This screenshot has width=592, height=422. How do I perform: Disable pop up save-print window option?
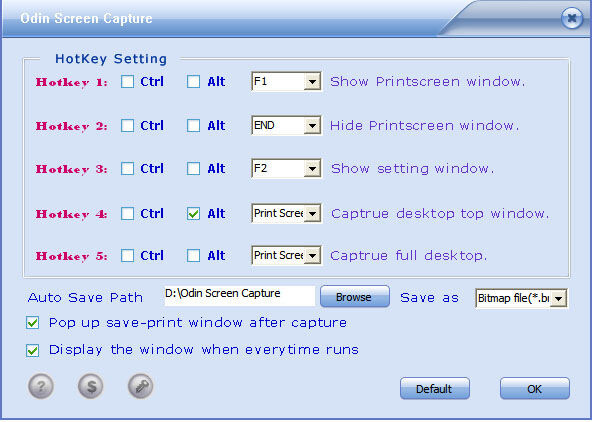point(32,323)
